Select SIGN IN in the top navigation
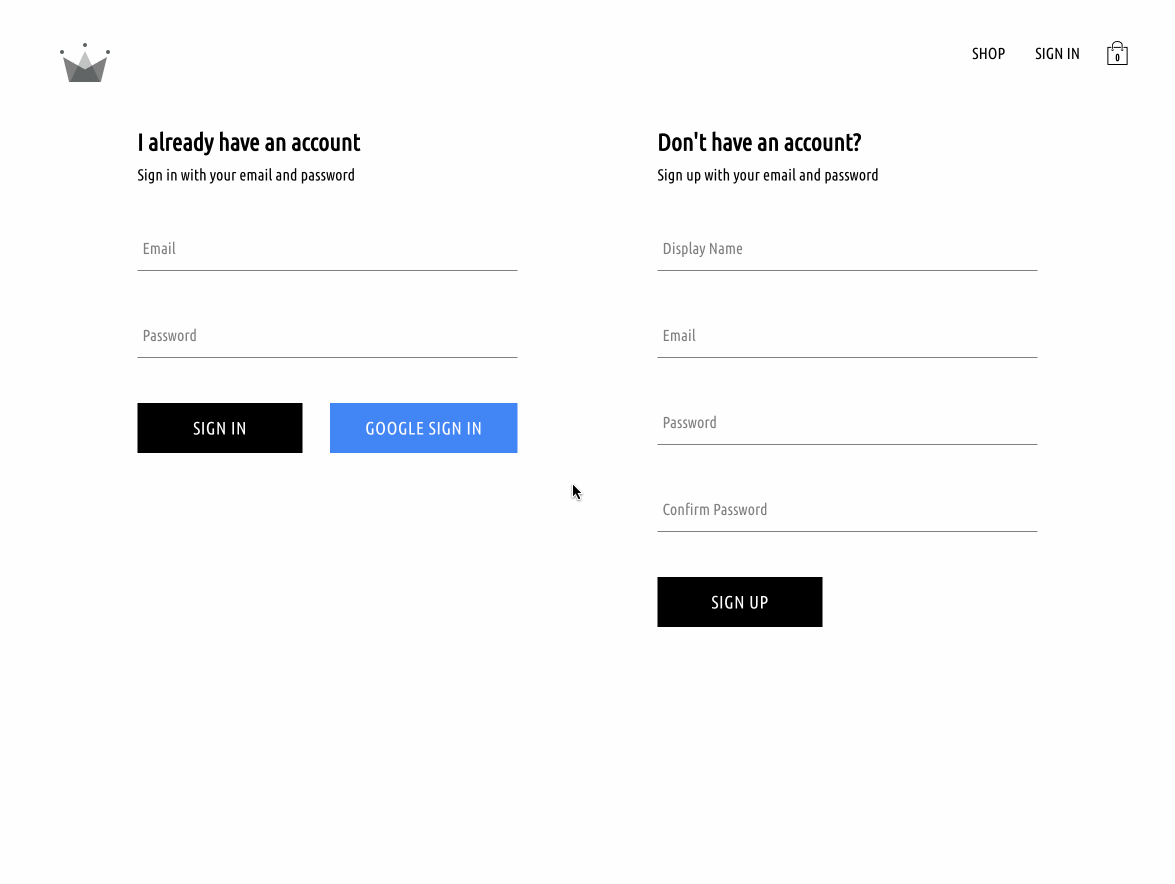Viewport: 1175px width, 884px height. [1057, 54]
